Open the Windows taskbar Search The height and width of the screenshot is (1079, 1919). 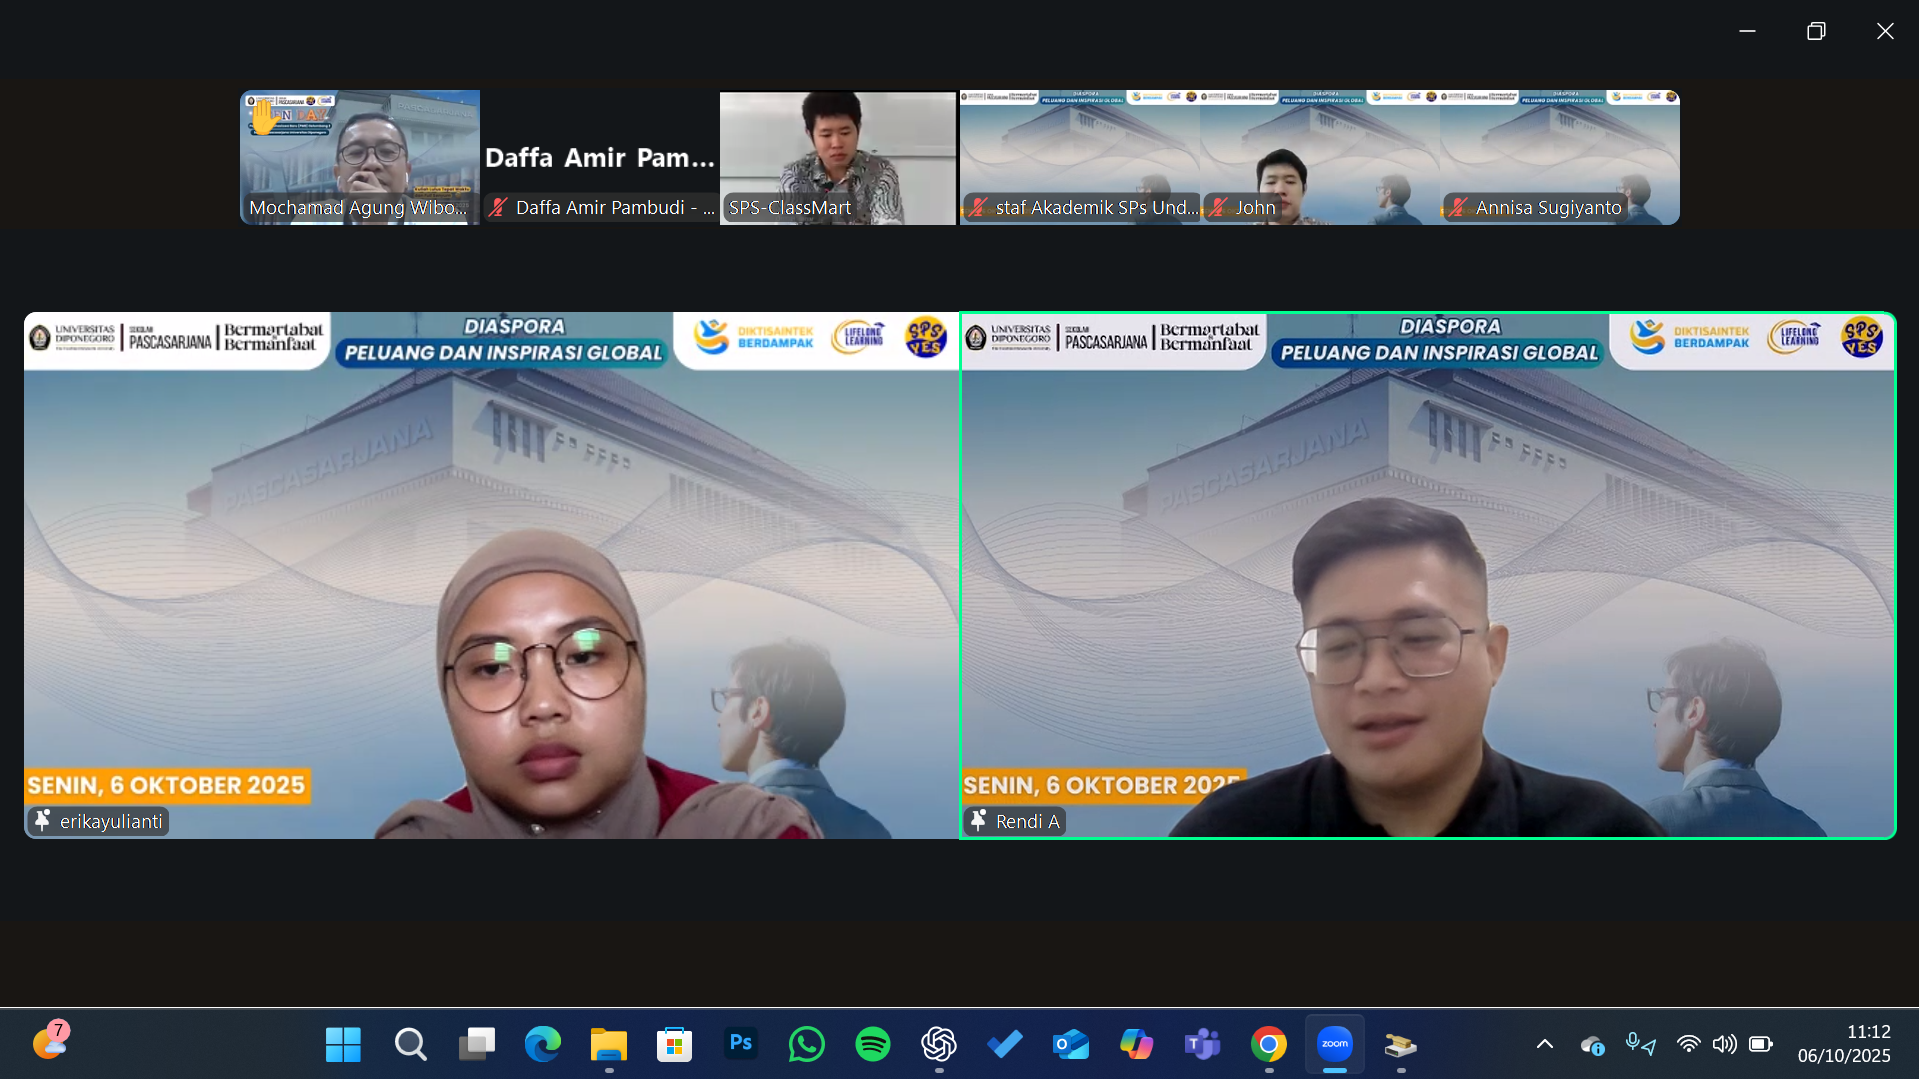pos(410,1044)
